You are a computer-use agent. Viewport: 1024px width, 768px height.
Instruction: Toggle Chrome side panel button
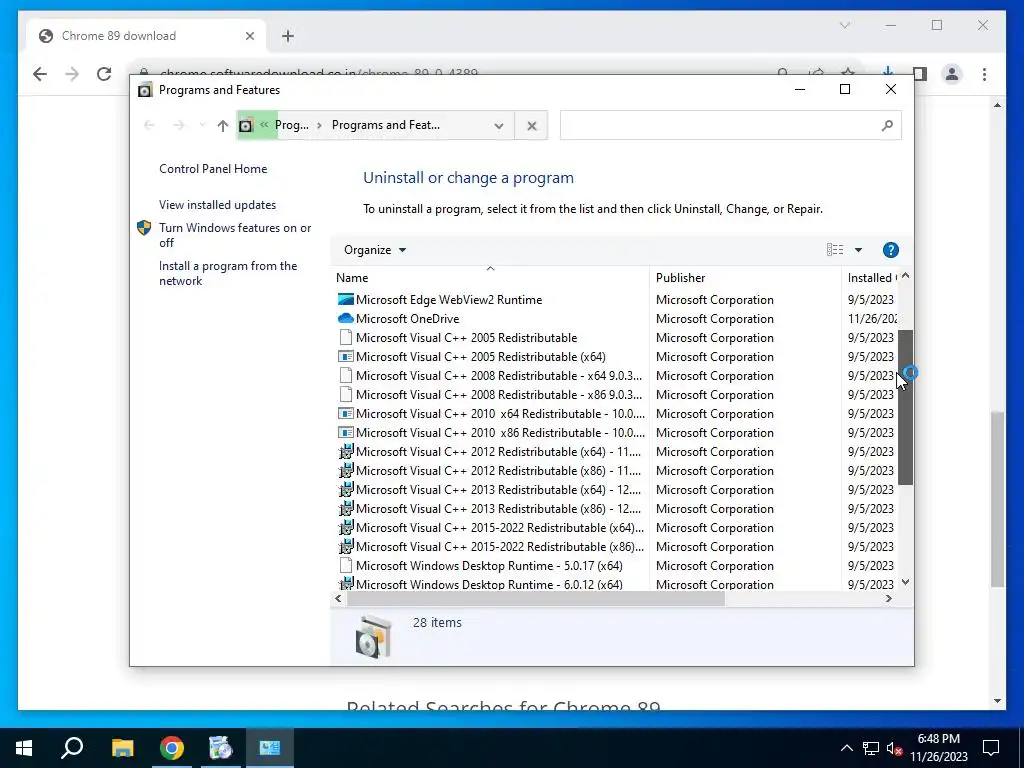(x=920, y=74)
